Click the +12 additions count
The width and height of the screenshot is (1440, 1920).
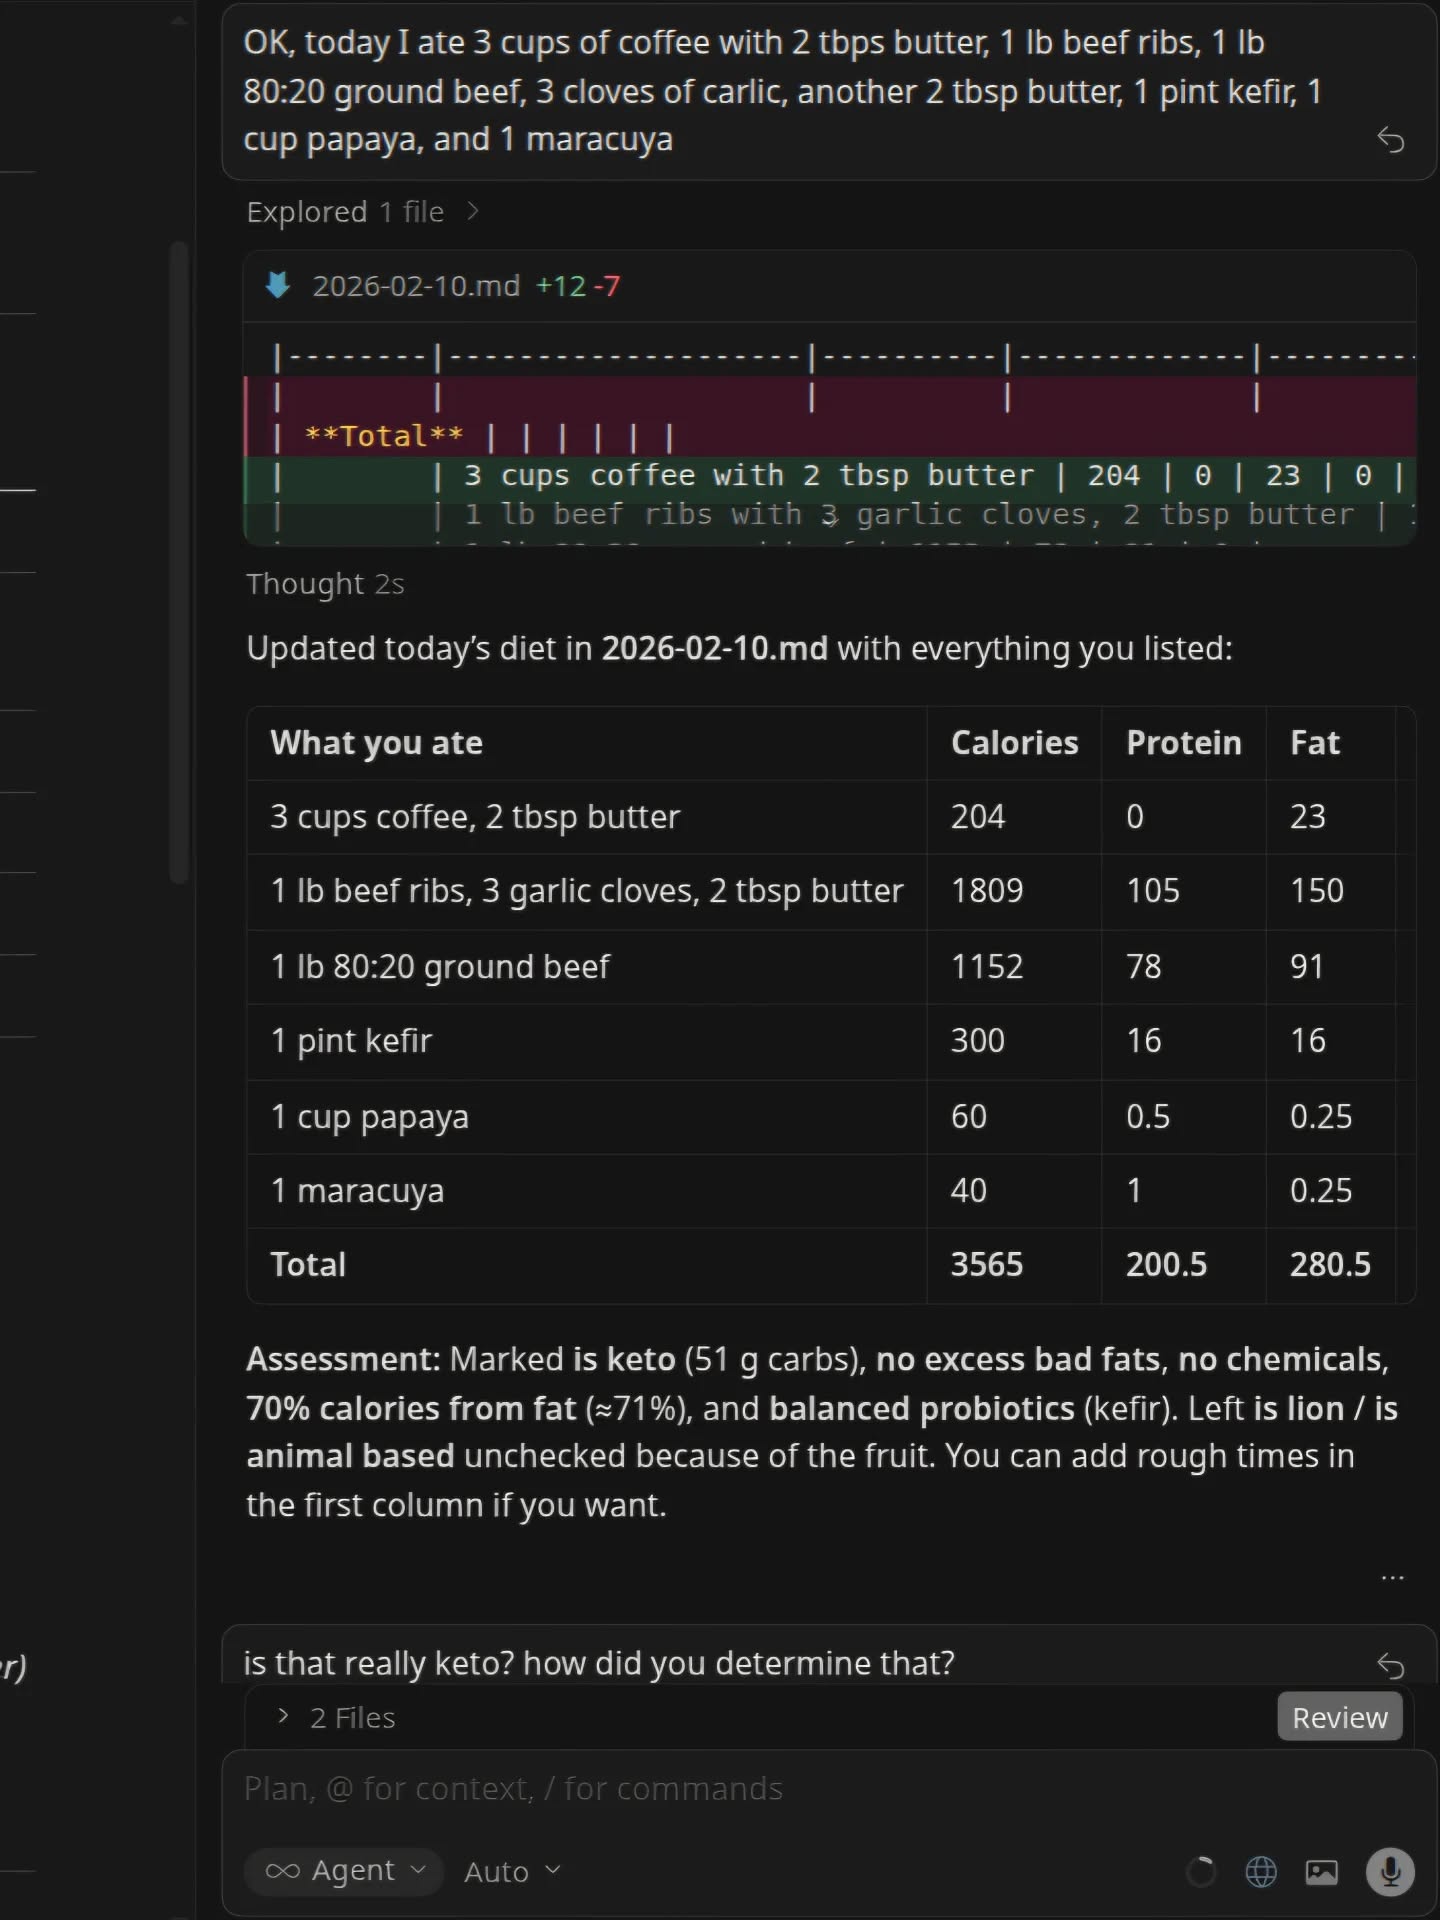pyautogui.click(x=561, y=286)
